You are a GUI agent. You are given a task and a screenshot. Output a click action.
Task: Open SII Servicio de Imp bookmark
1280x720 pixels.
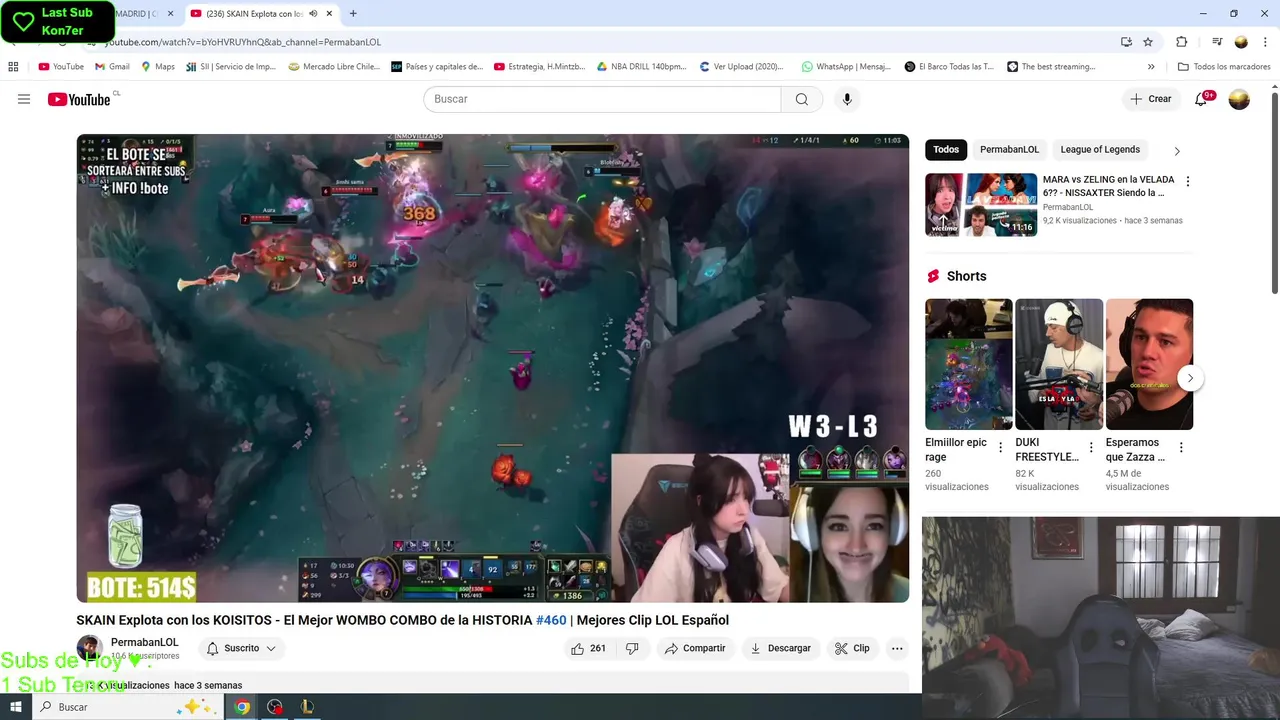pos(231,67)
